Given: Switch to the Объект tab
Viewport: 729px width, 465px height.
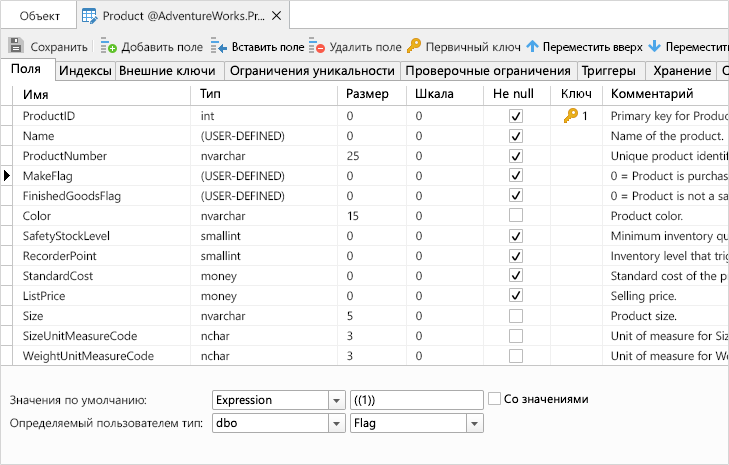Looking at the screenshot, I should (40, 16).
